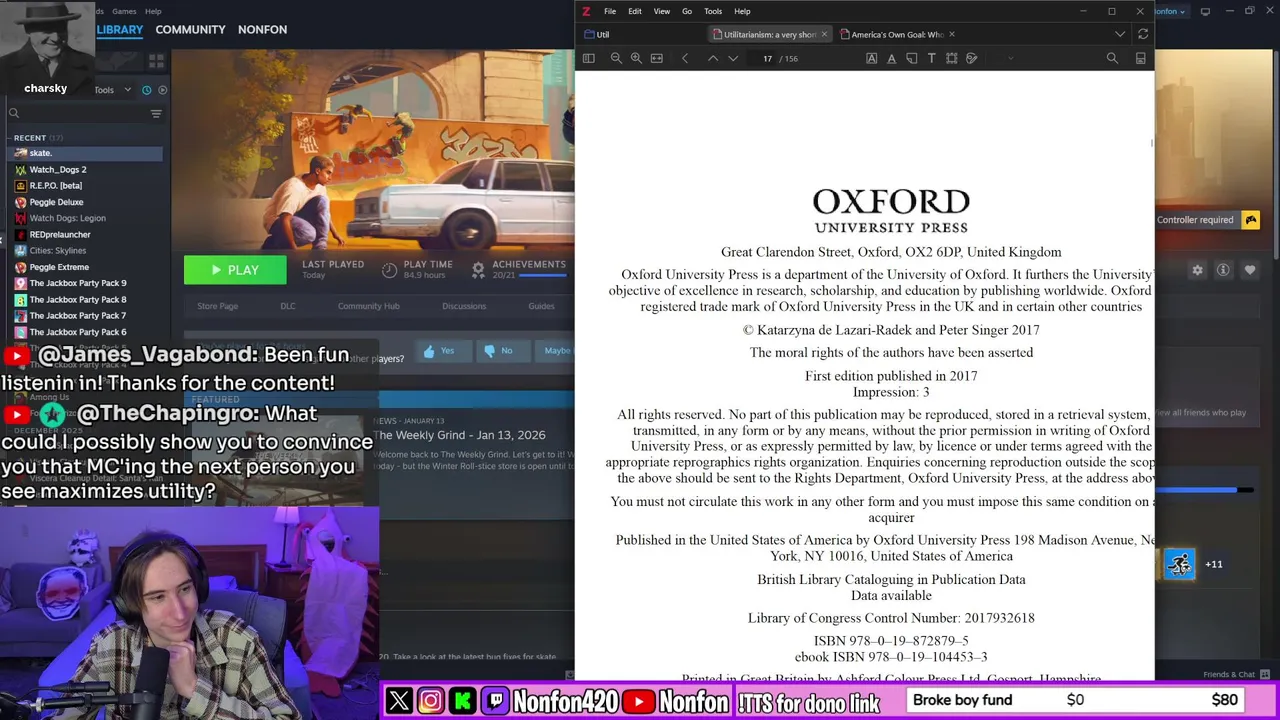Open skate. Guides link
1280x720 pixels.
point(541,306)
